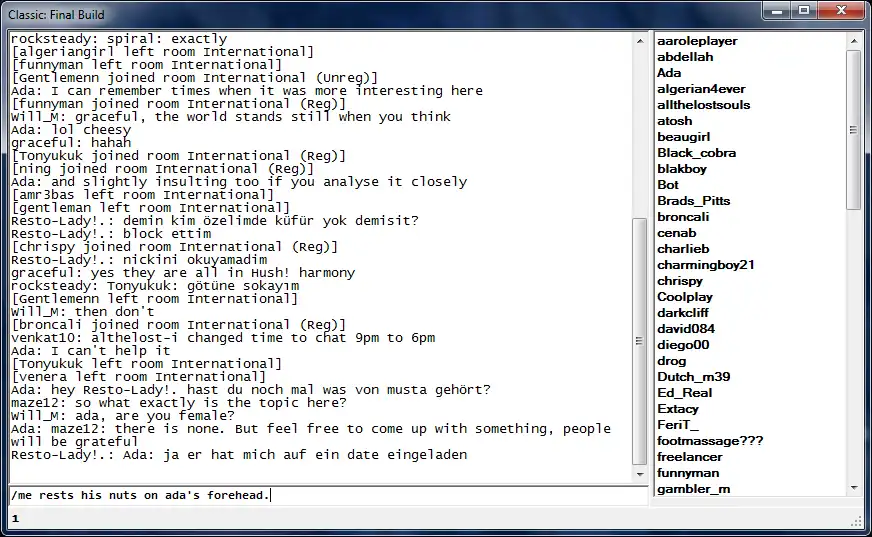
Task: Select user david084 in the list
Action: [686, 329]
